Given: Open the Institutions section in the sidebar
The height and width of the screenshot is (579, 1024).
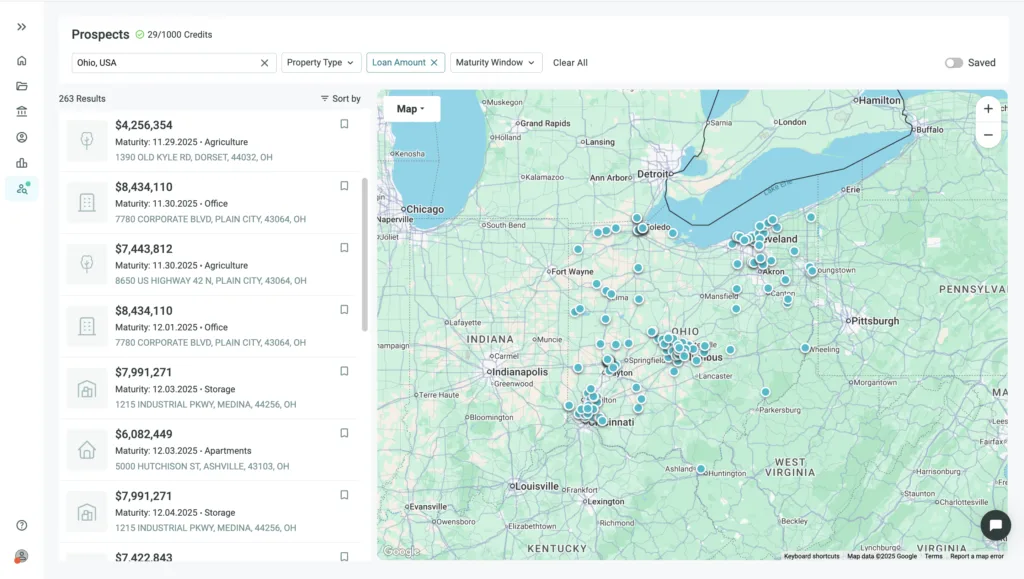Looking at the screenshot, I should point(21,111).
